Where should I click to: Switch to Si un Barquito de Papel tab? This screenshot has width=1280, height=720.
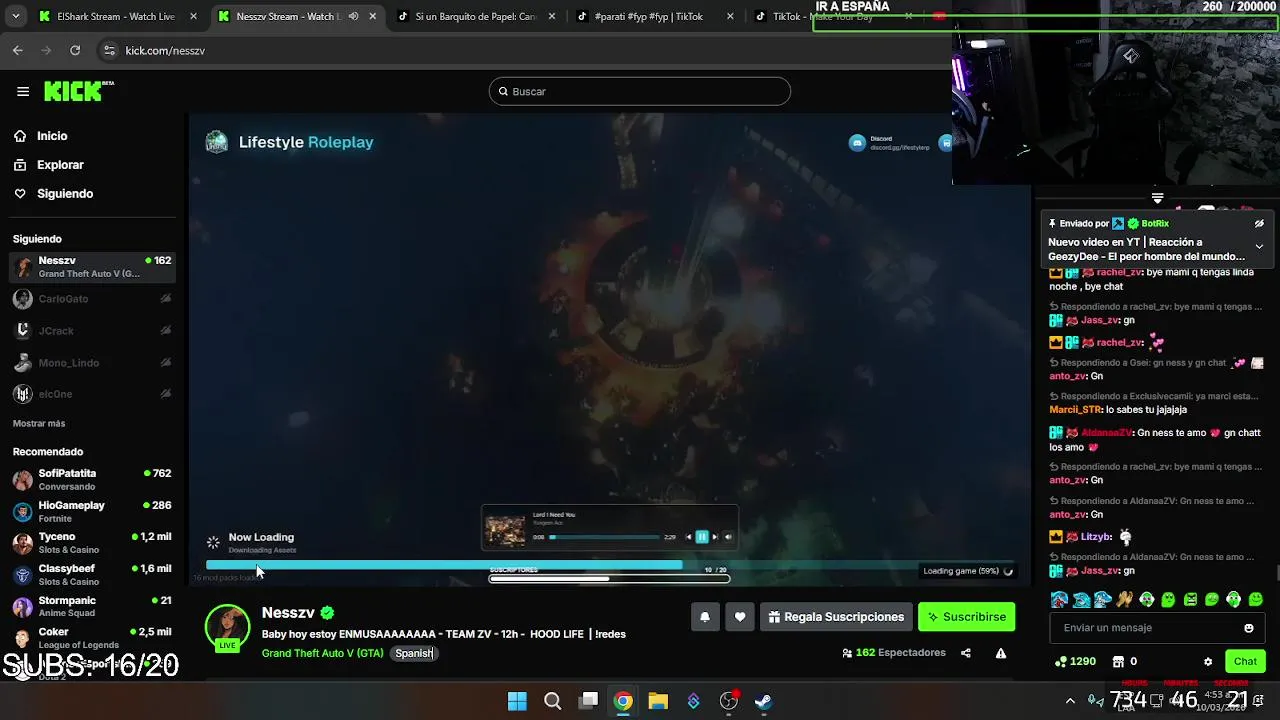476,17
